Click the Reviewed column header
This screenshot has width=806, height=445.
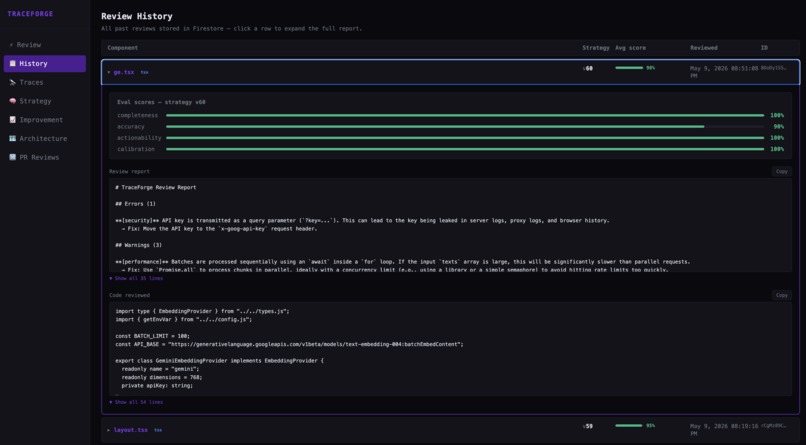pos(704,48)
